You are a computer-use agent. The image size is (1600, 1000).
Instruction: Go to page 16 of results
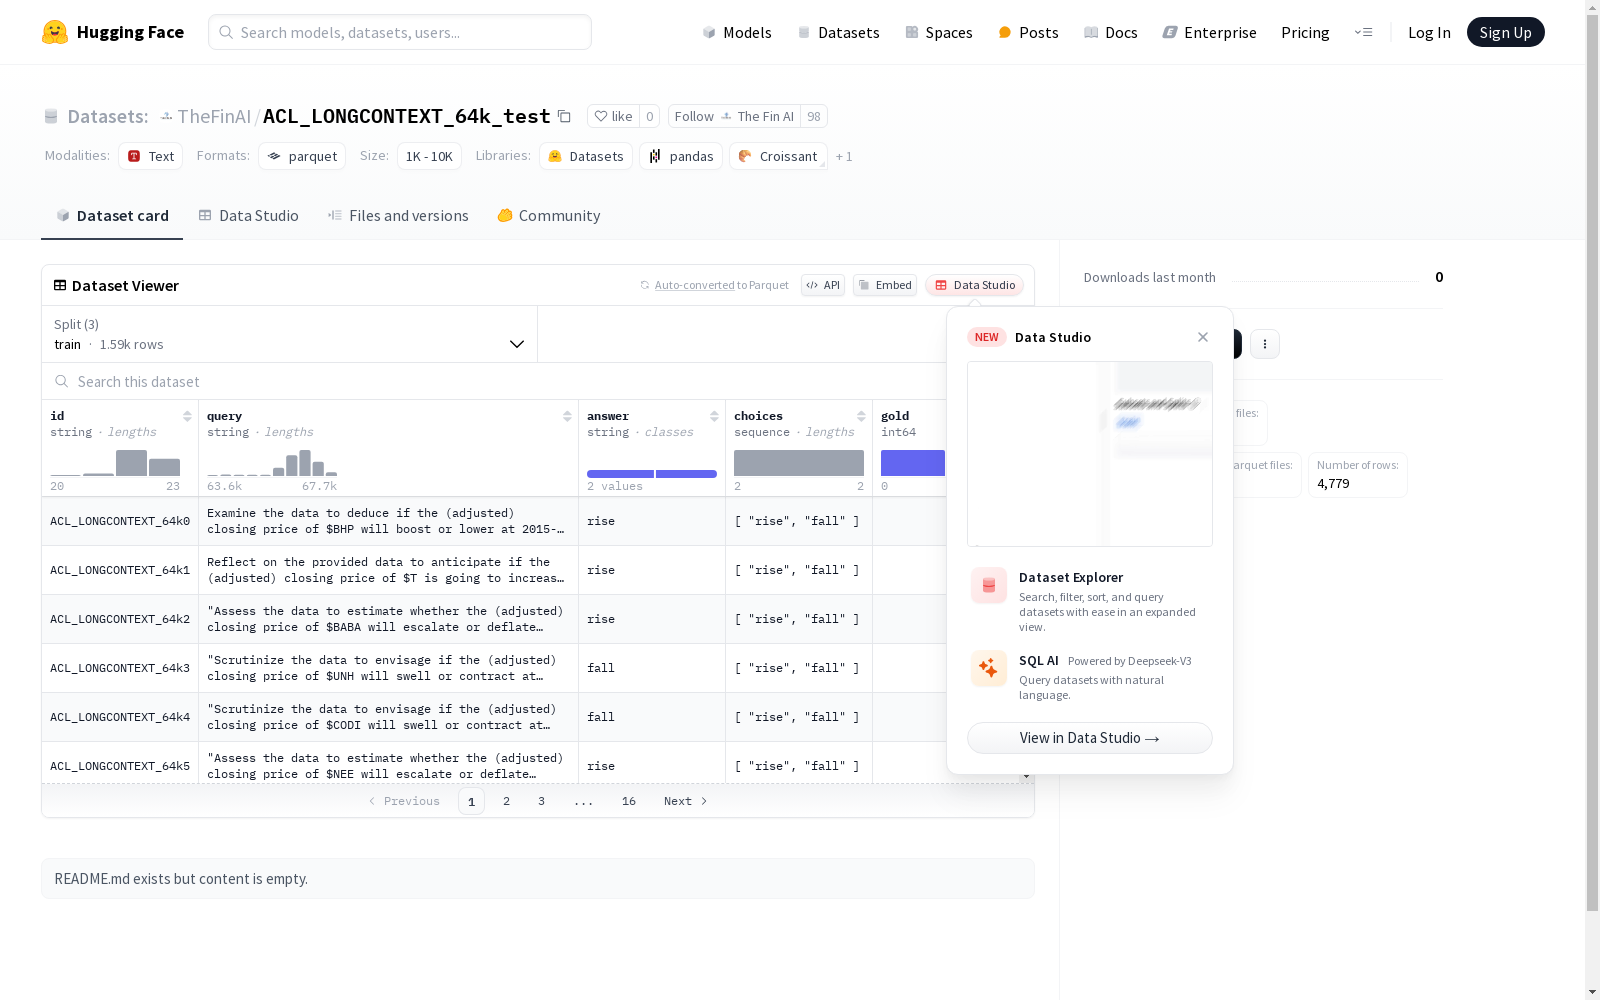coord(629,801)
